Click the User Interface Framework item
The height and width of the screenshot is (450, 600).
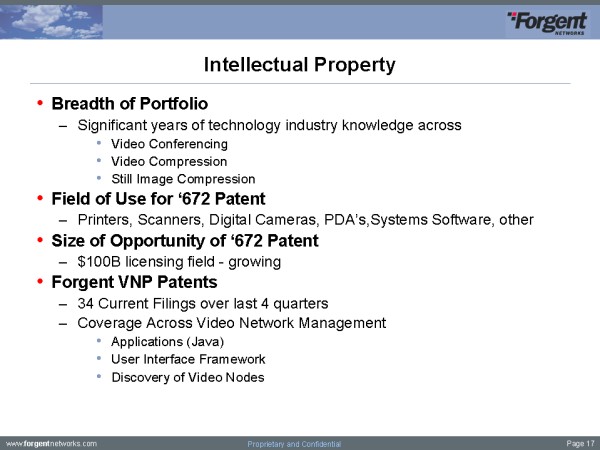pos(187,358)
